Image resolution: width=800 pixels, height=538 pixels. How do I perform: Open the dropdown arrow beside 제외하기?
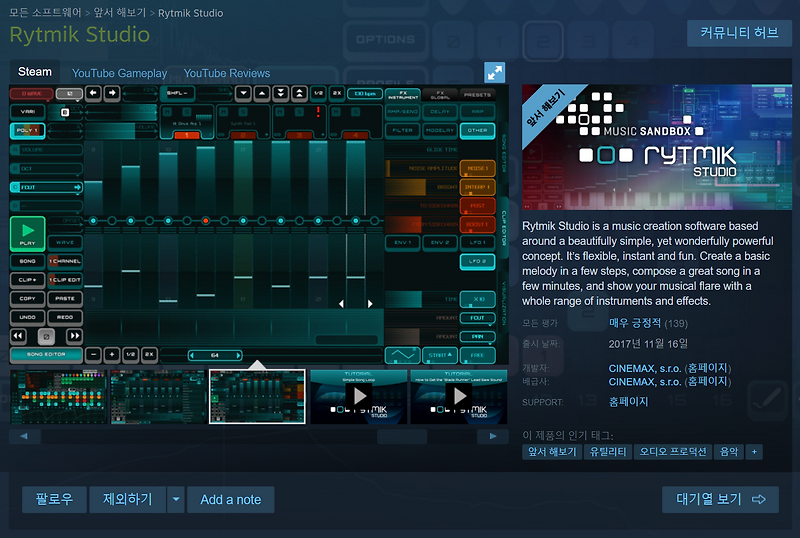point(176,499)
